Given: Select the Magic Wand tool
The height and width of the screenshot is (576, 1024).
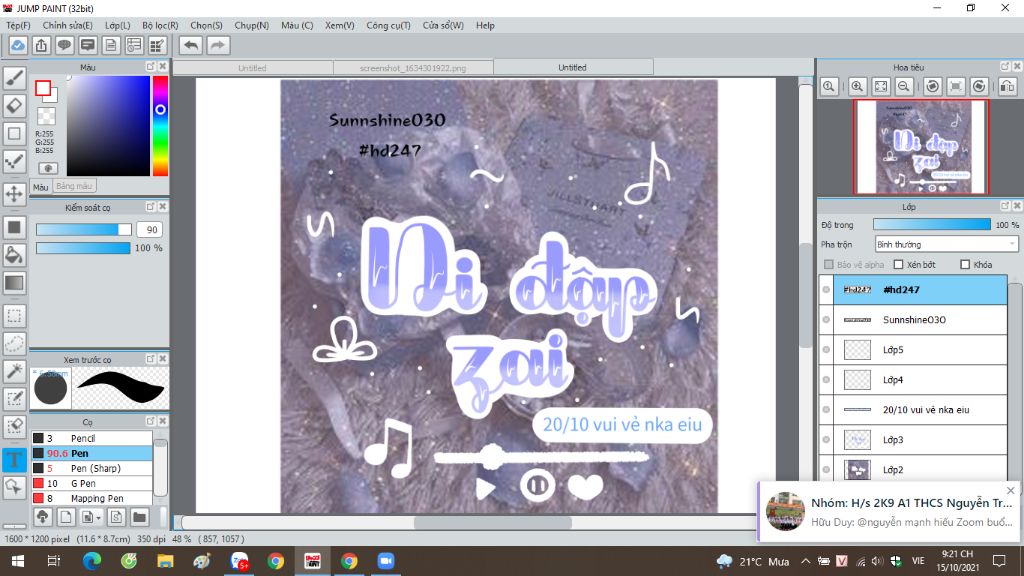Looking at the screenshot, I should click(14, 372).
